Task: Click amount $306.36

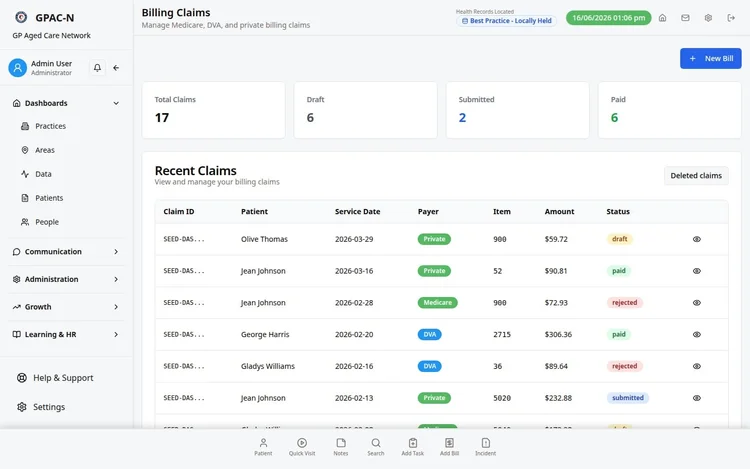Action: tap(558, 334)
